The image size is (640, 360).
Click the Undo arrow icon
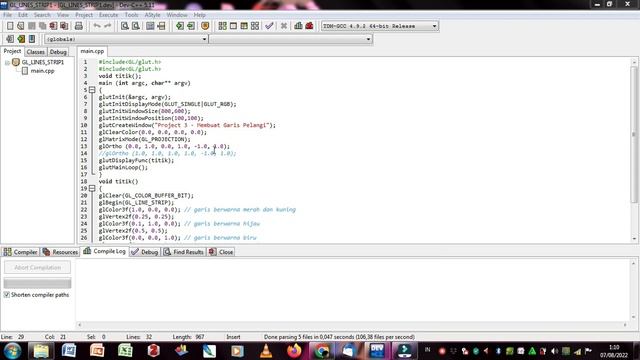tap(97, 26)
